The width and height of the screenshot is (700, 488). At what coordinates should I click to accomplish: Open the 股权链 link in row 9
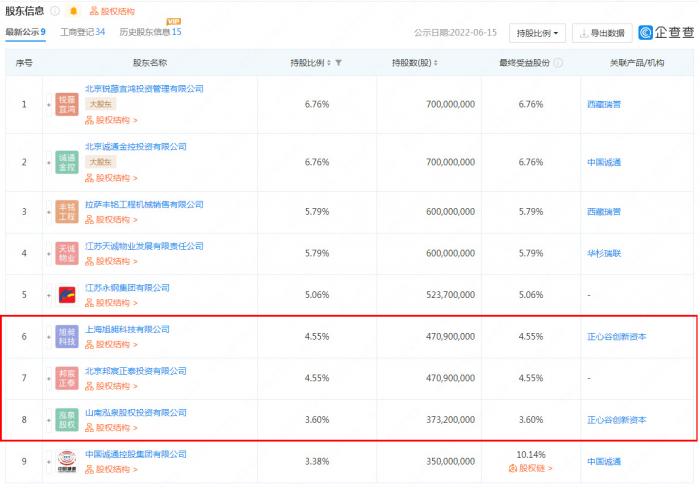click(x=531, y=468)
